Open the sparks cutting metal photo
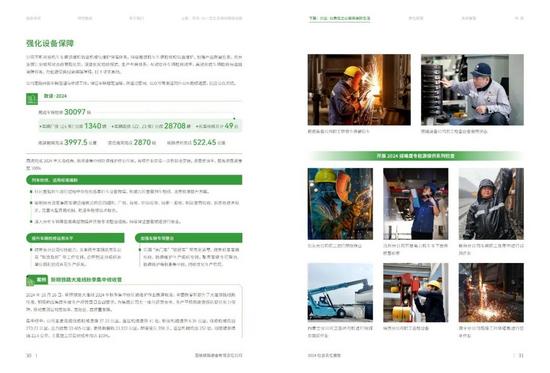This screenshot has width=550, height=373. pos(491,292)
